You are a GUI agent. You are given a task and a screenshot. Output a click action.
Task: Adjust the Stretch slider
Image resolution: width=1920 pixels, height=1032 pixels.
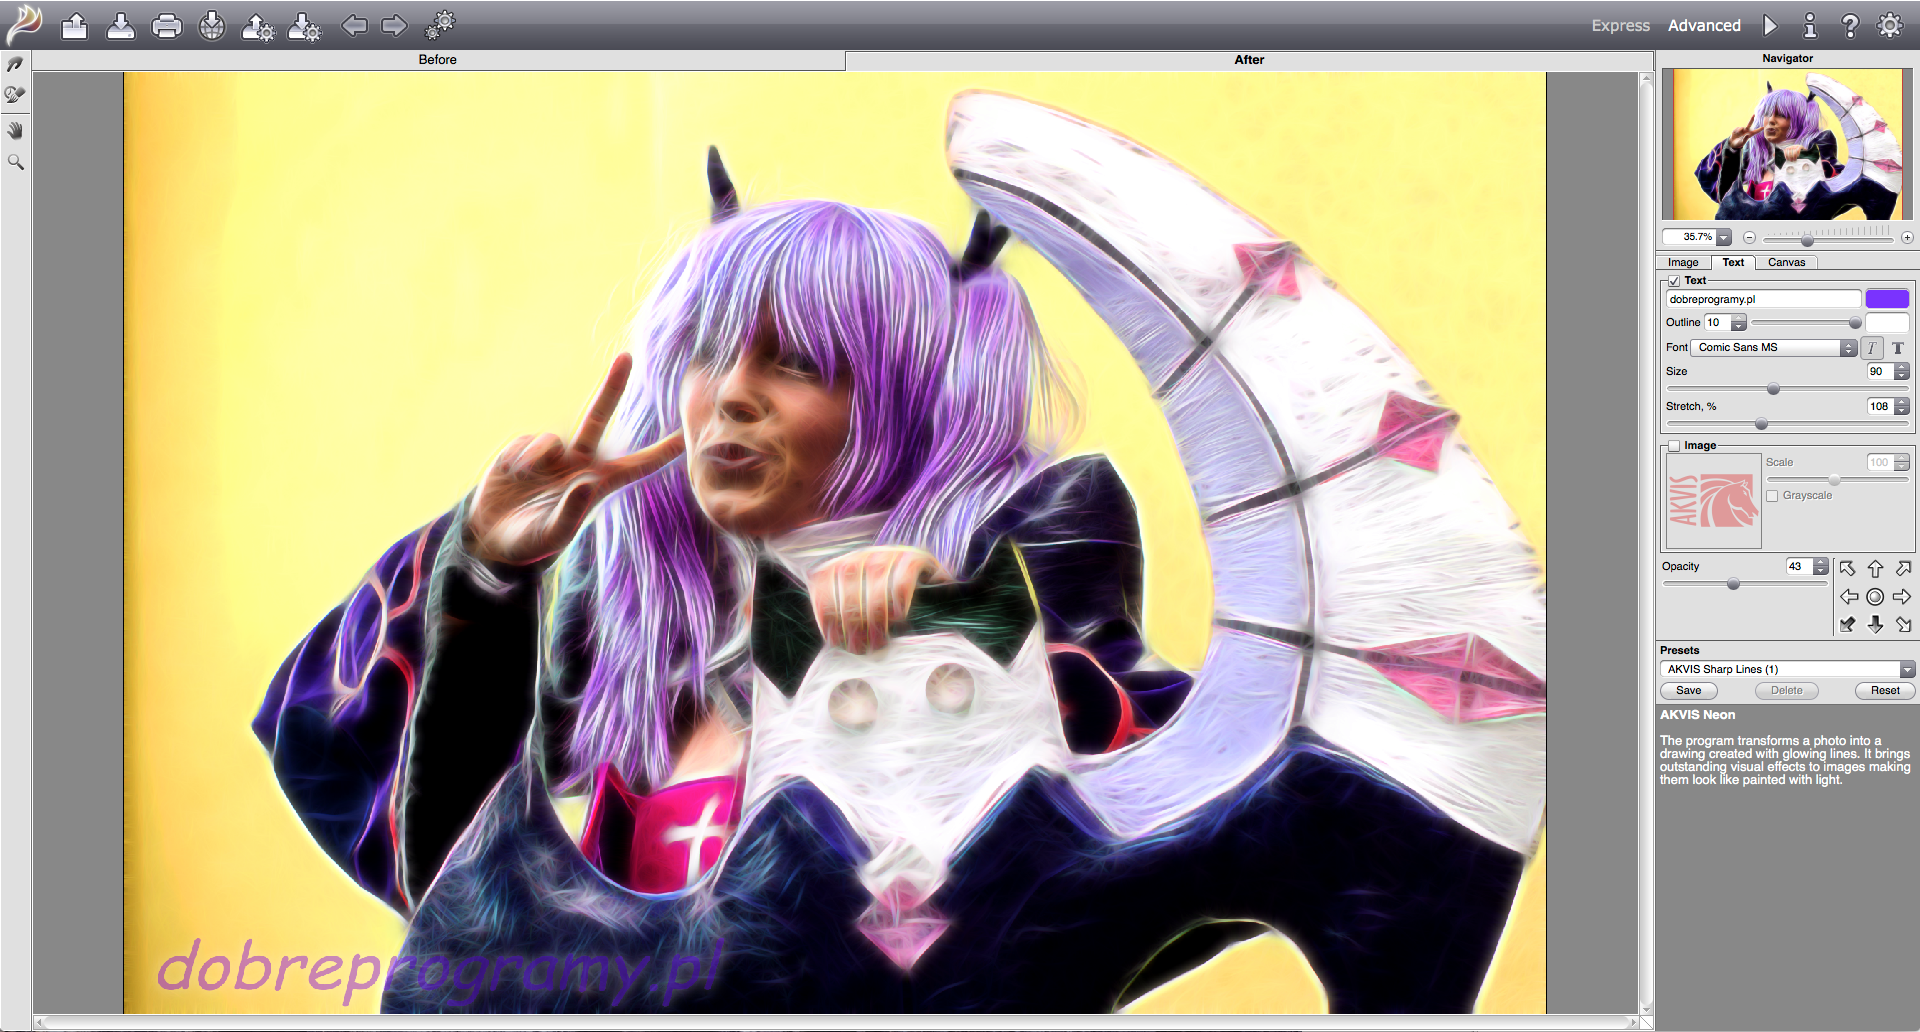pyautogui.click(x=1786, y=424)
